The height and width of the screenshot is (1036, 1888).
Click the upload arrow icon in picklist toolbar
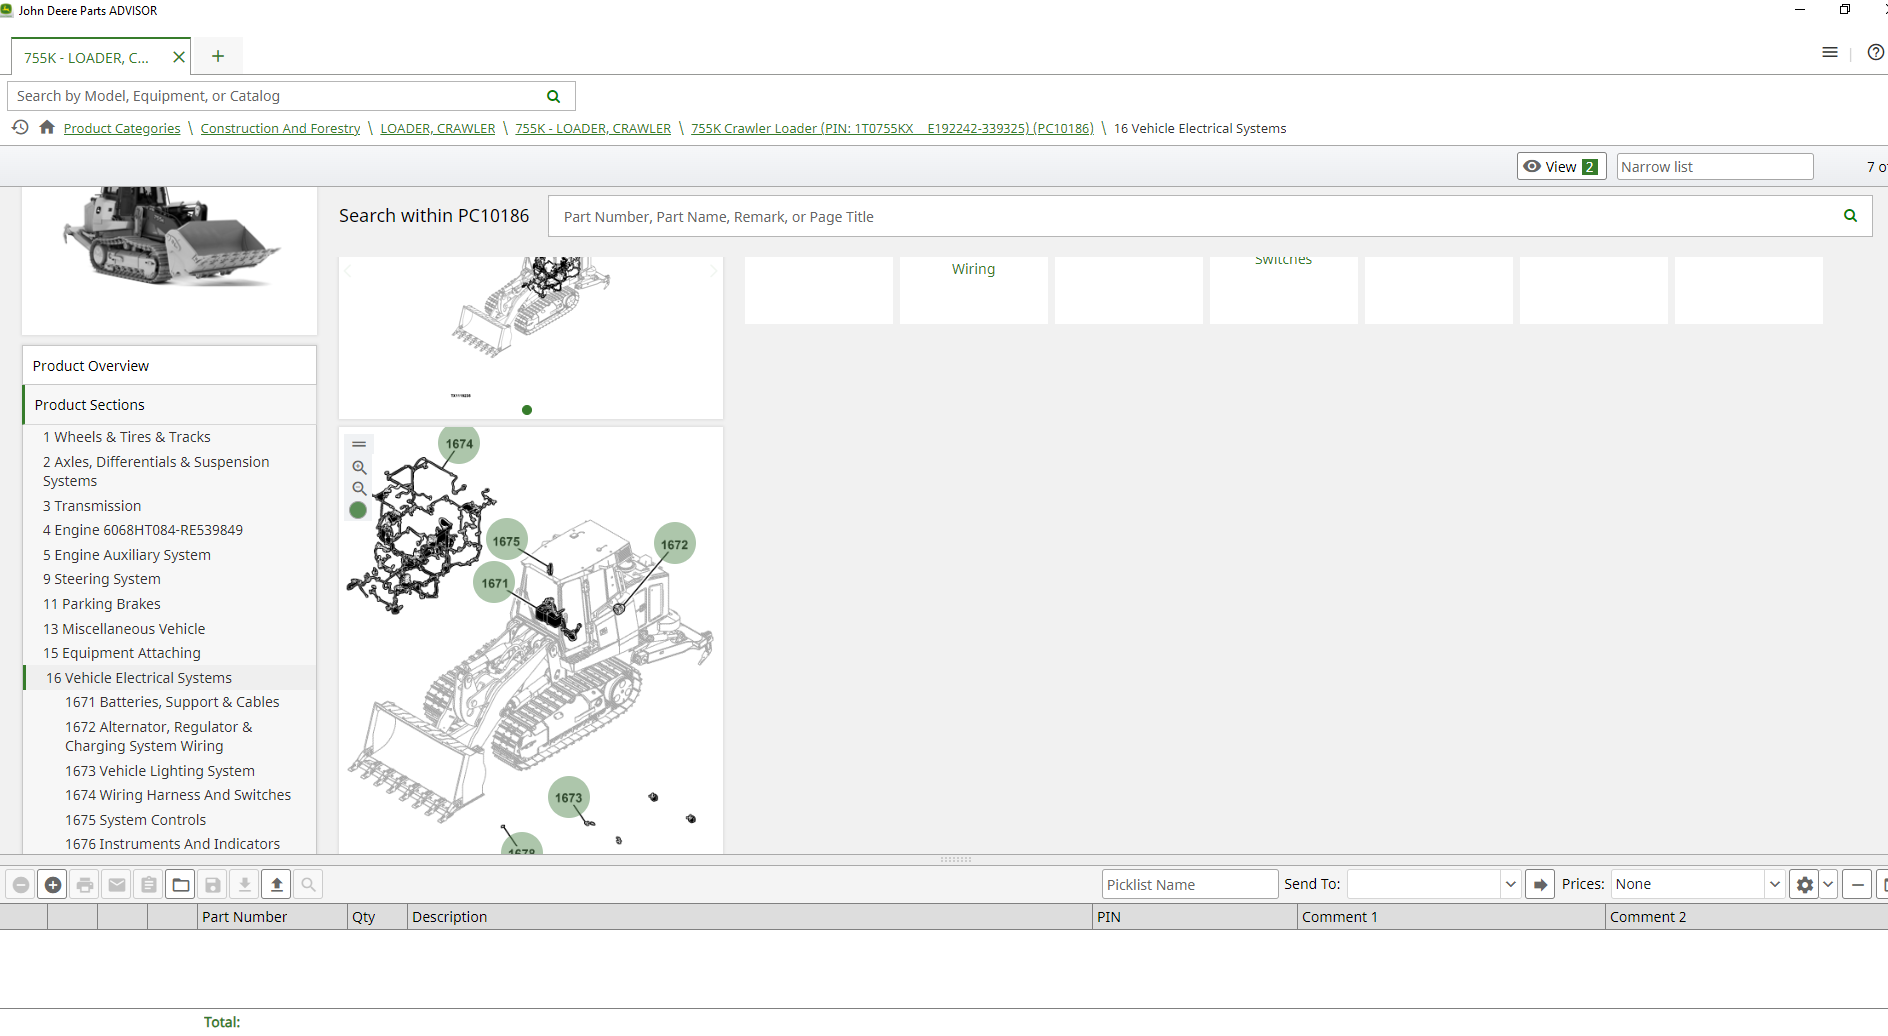pyautogui.click(x=277, y=885)
